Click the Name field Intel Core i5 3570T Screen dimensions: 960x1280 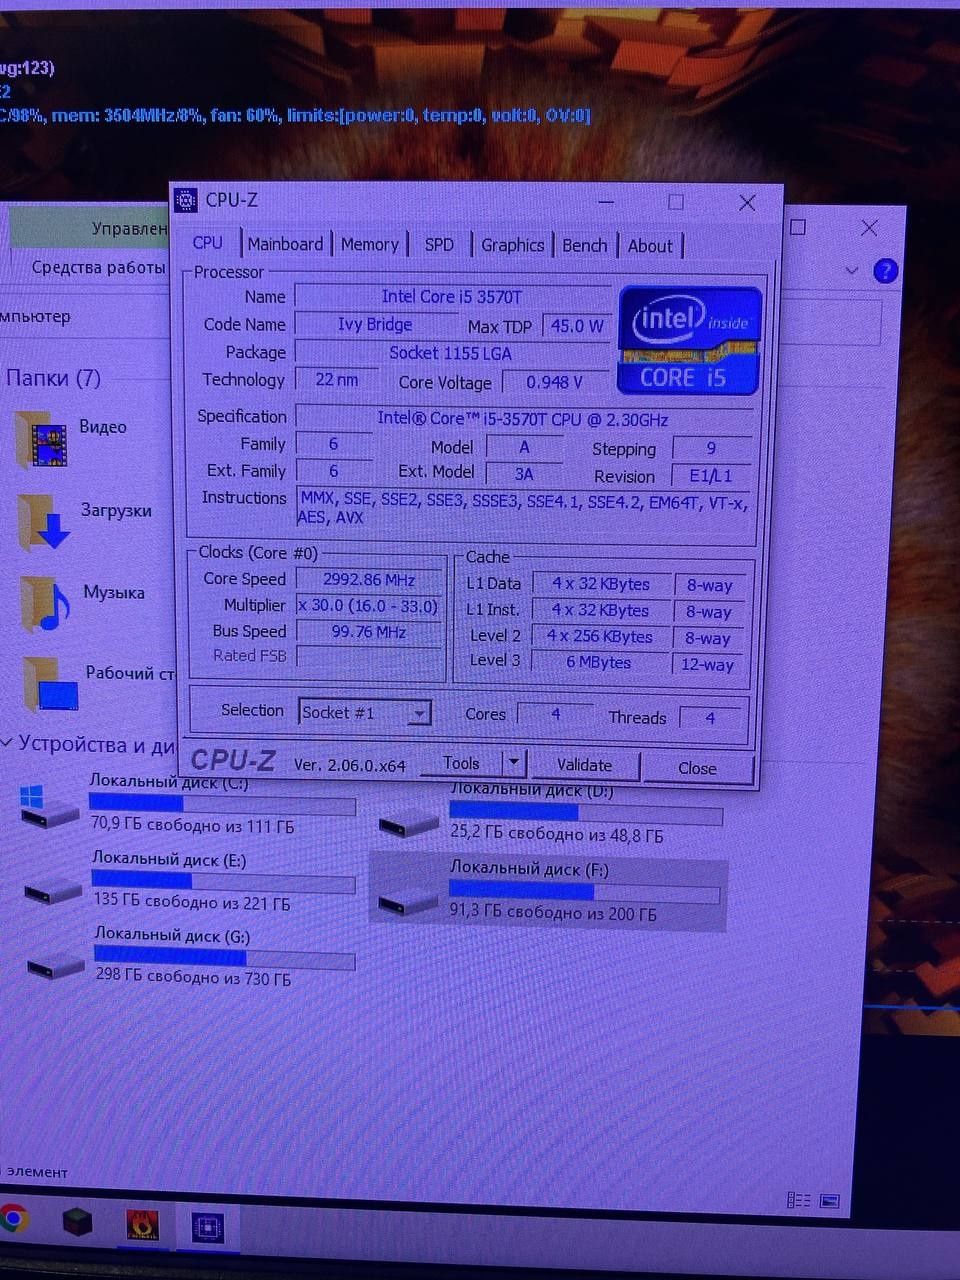click(452, 297)
